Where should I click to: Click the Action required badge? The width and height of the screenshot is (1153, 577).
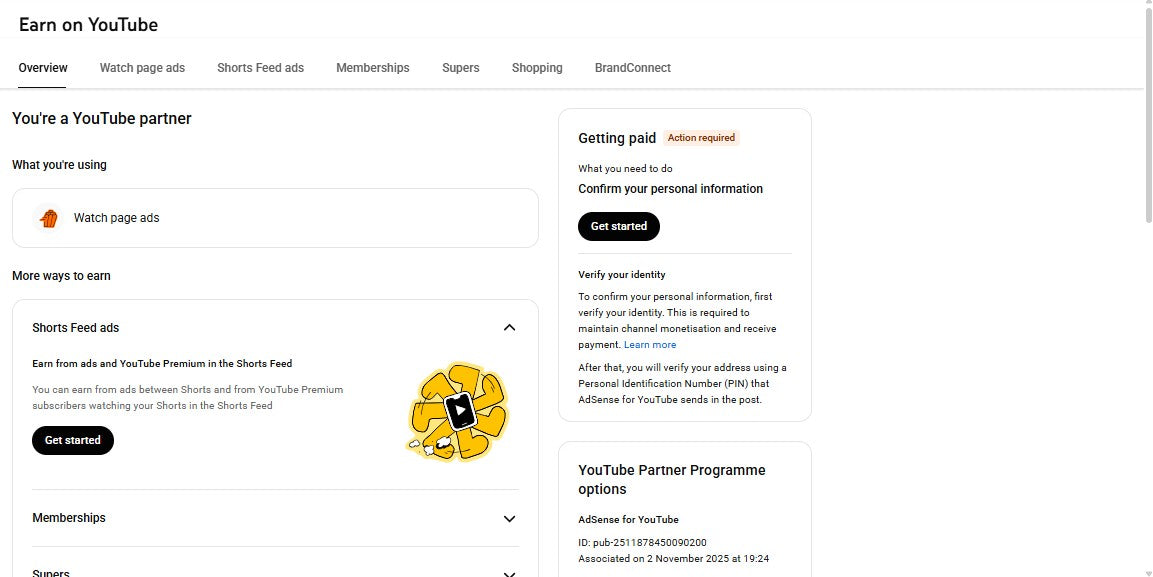point(701,137)
